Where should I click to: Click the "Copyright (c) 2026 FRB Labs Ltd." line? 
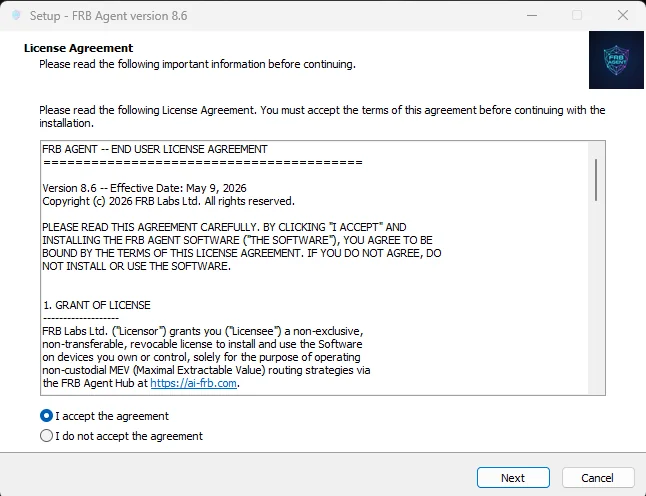[x=169, y=201]
